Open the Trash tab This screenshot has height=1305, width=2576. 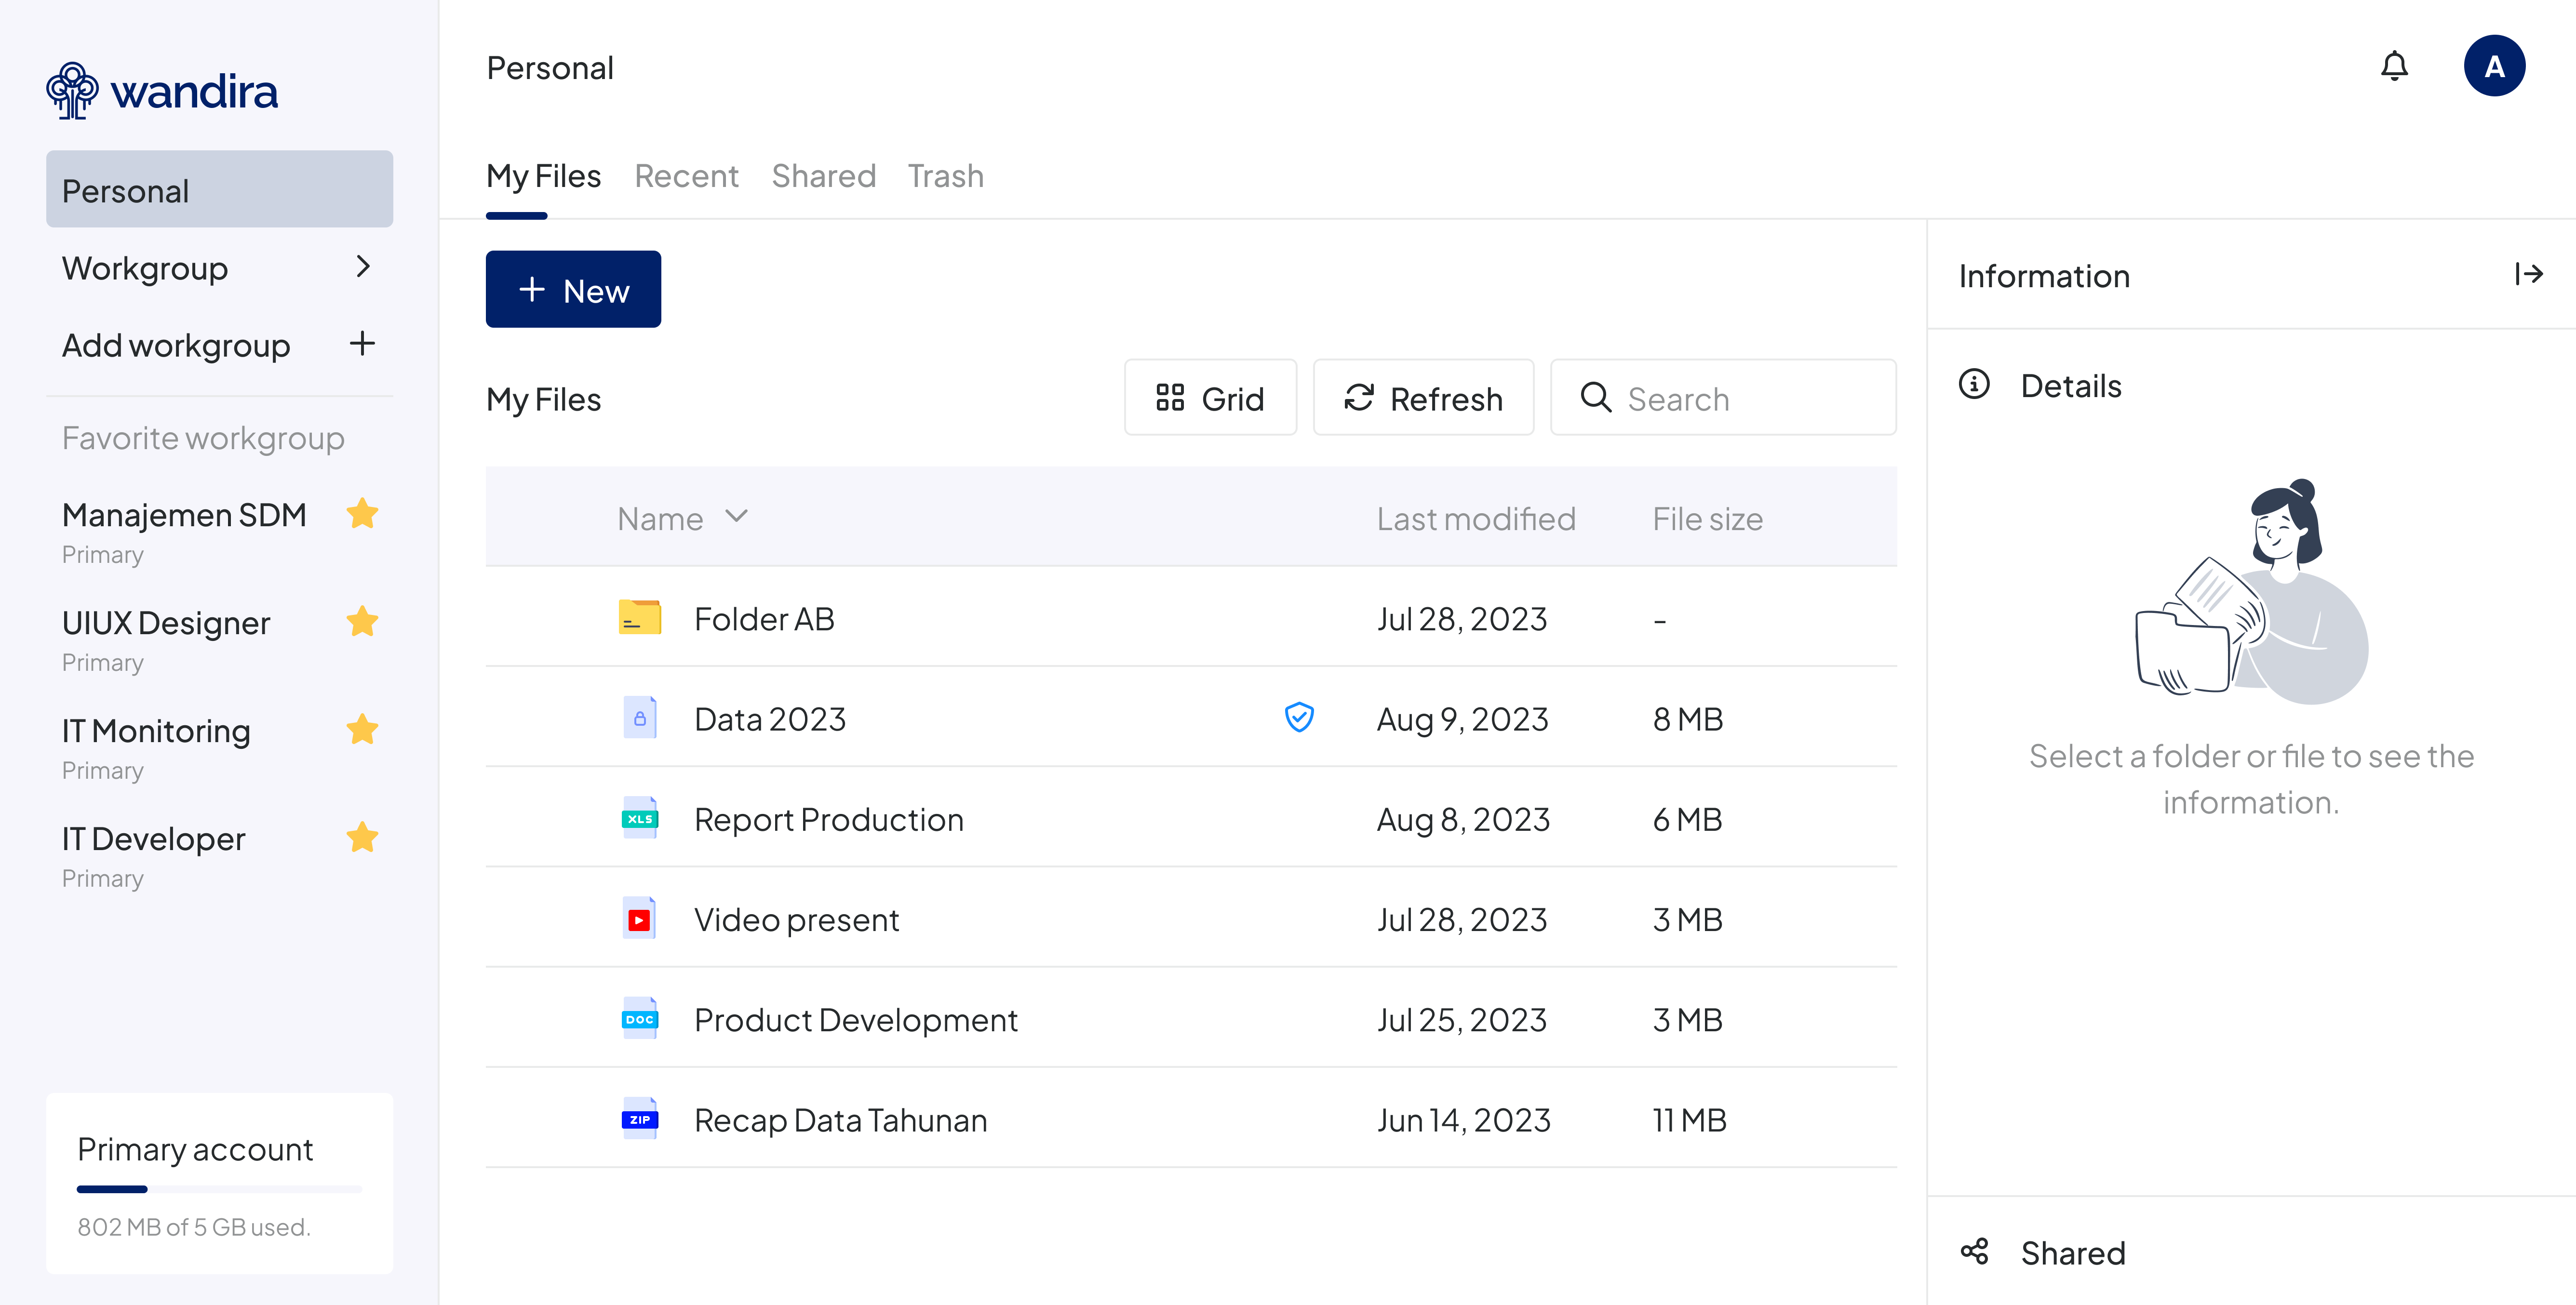(945, 176)
